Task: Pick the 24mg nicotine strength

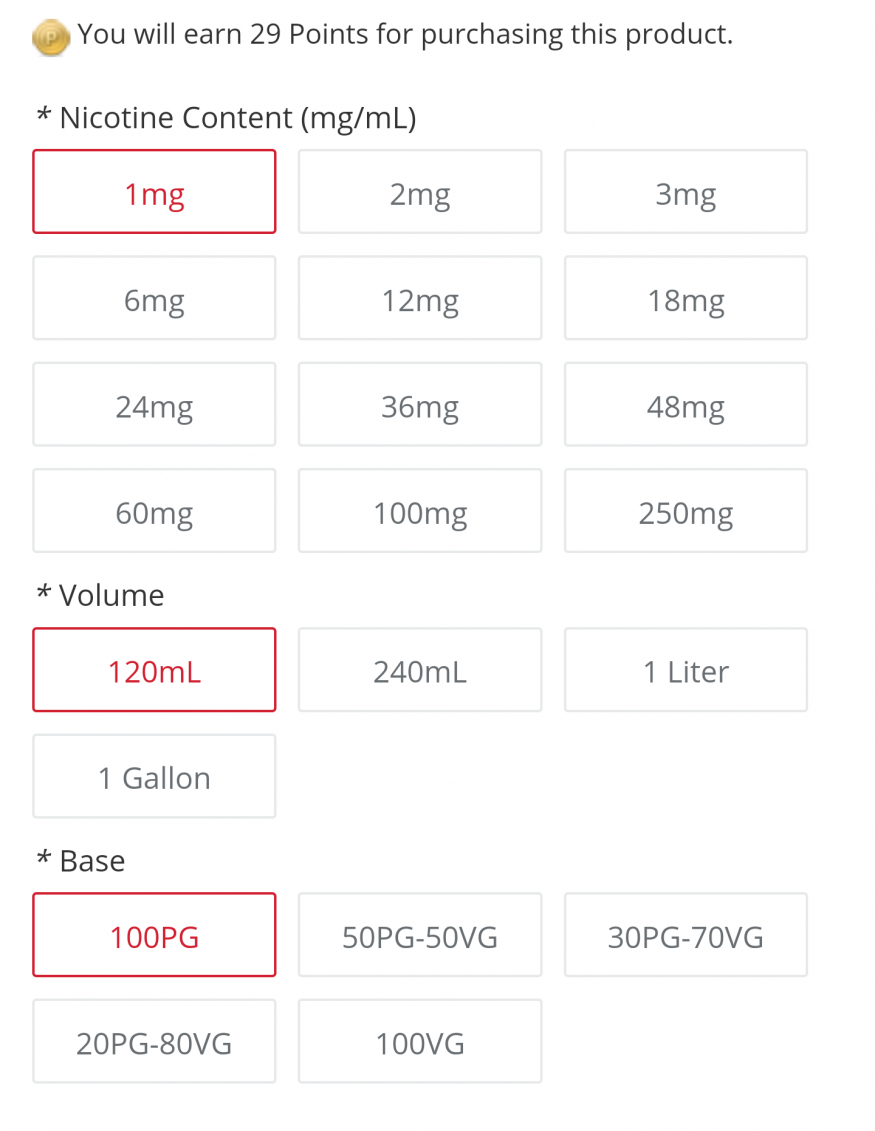Action: tap(154, 405)
